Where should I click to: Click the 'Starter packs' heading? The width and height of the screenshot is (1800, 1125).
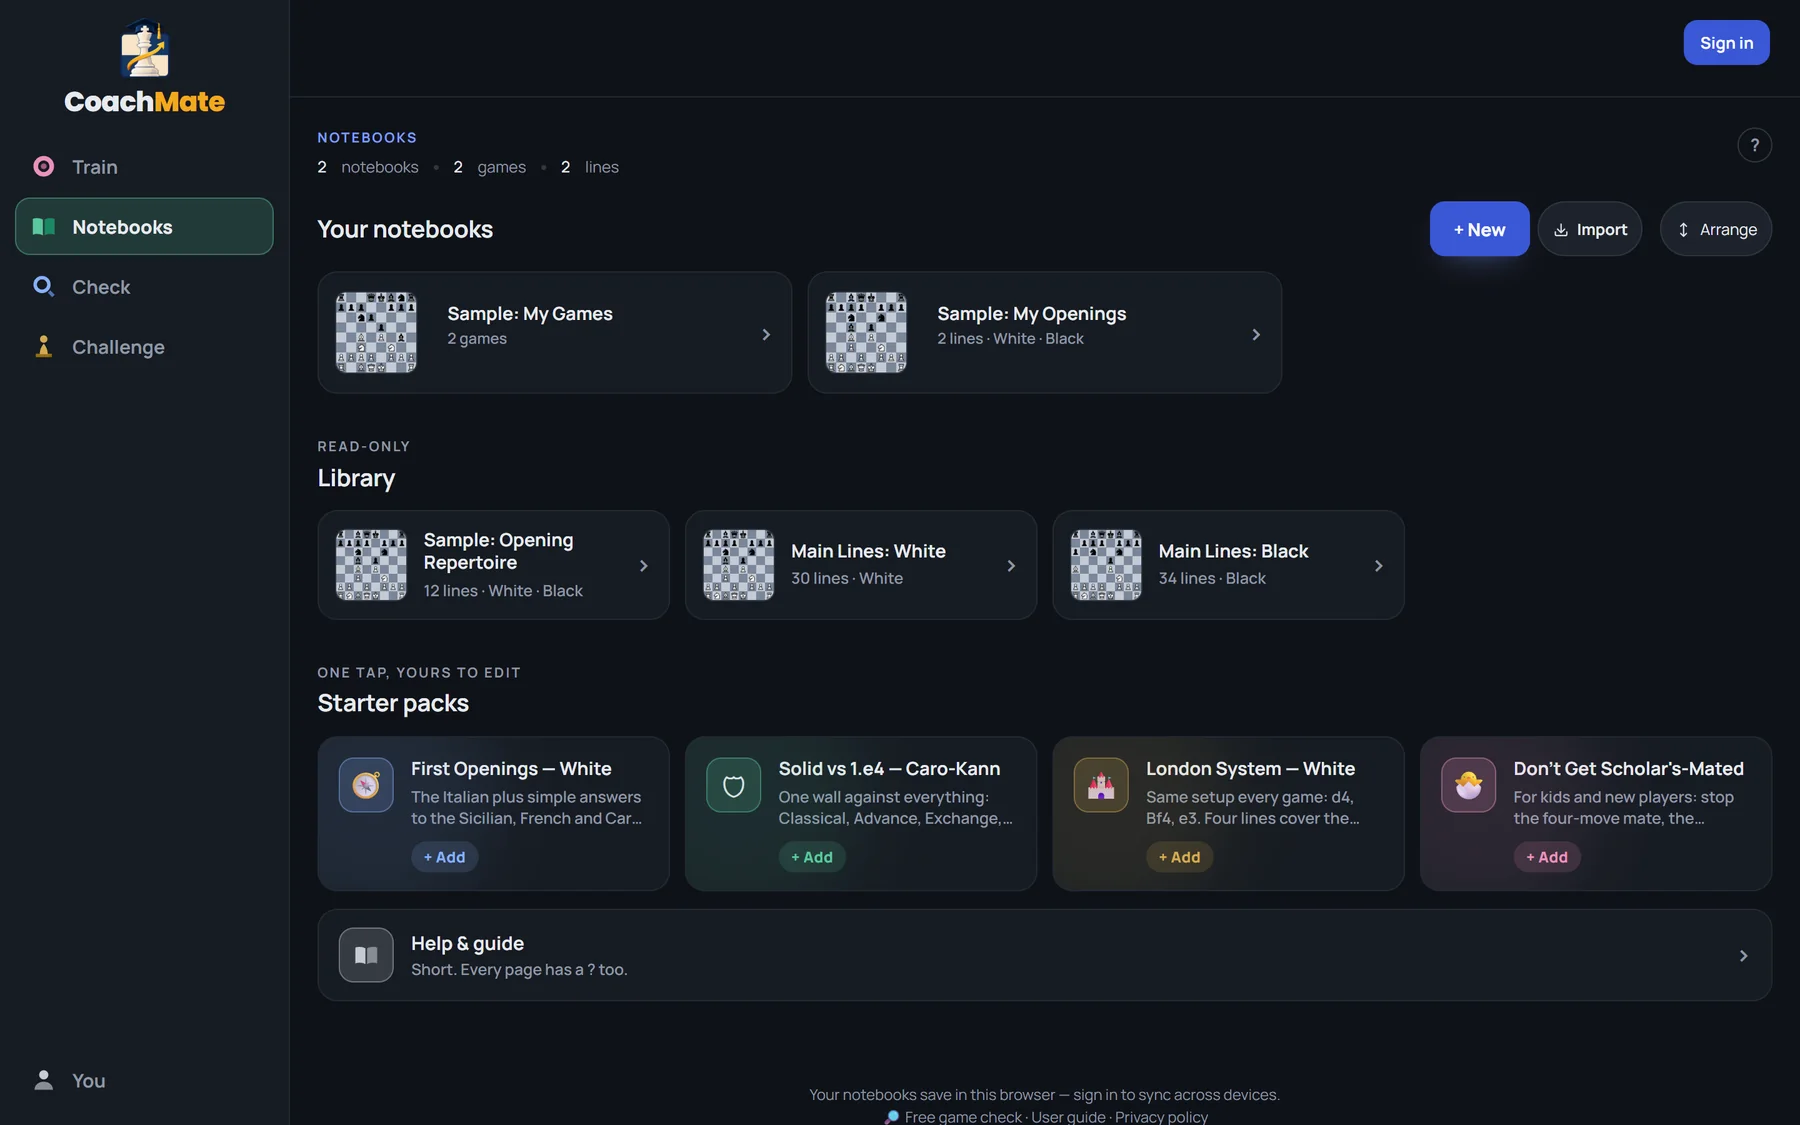coord(393,703)
